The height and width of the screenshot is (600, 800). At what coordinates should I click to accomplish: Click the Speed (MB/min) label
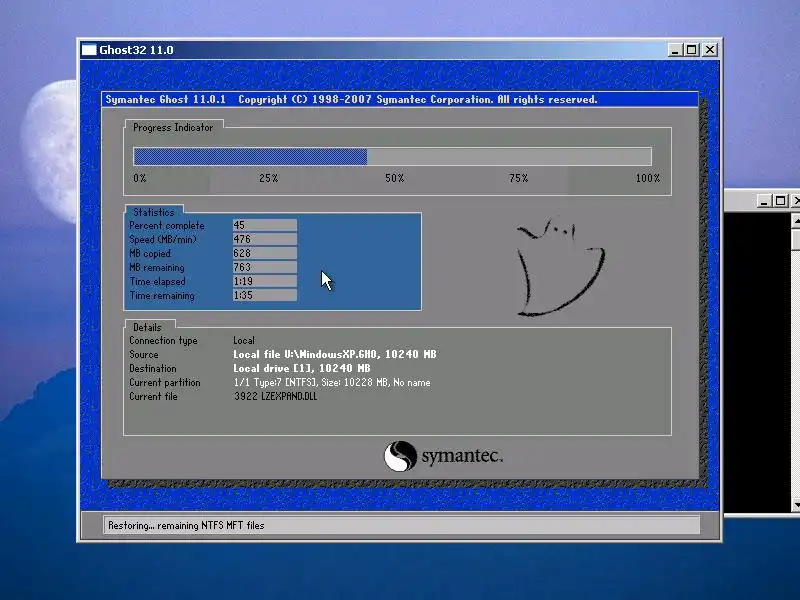[163, 239]
